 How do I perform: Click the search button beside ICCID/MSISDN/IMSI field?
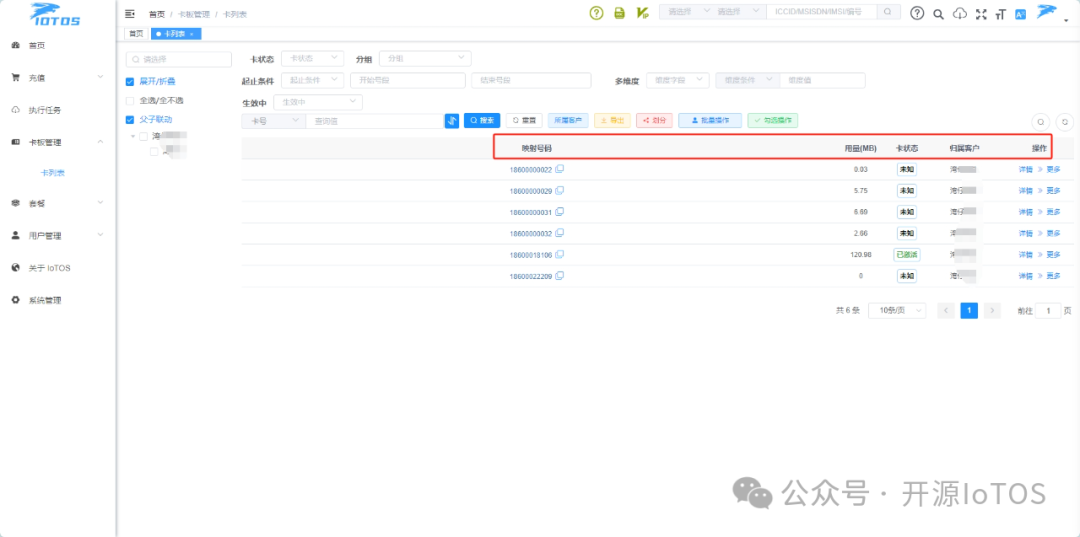tap(889, 12)
